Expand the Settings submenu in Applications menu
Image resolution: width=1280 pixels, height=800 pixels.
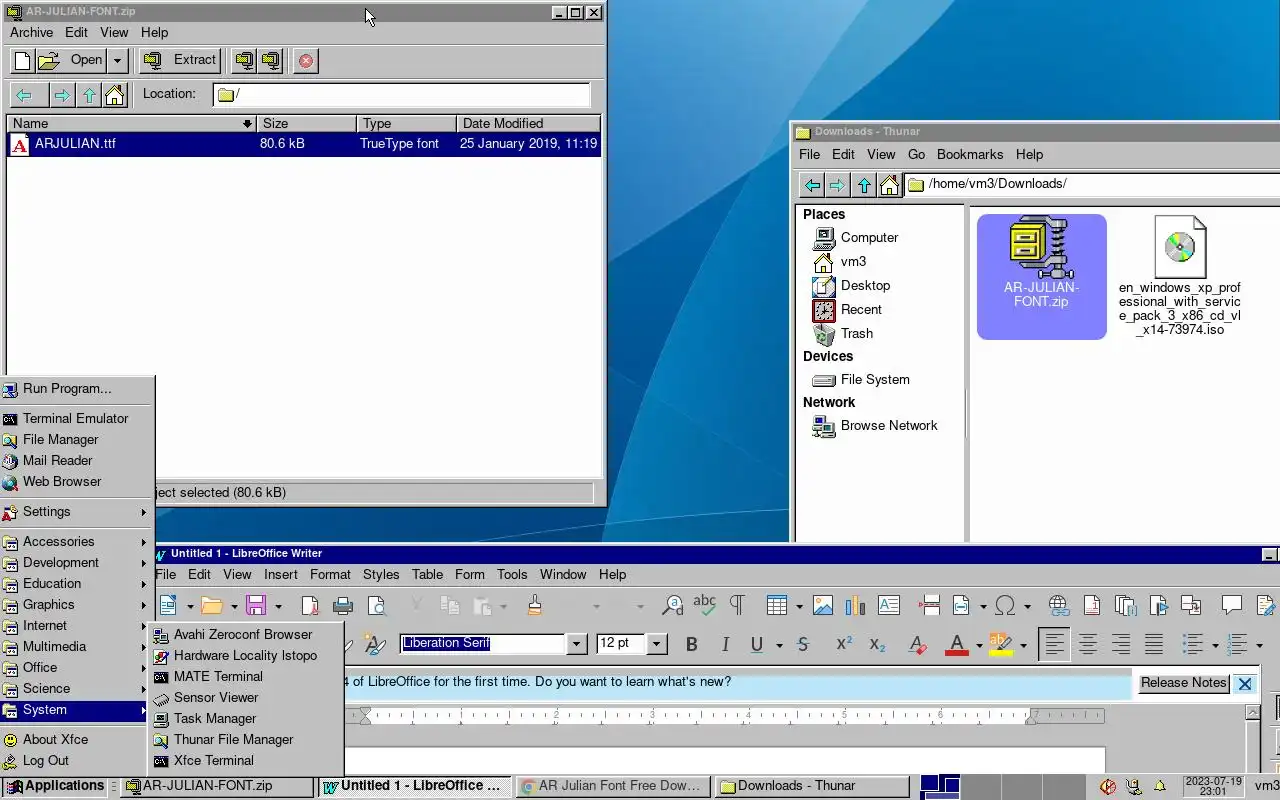click(77, 512)
